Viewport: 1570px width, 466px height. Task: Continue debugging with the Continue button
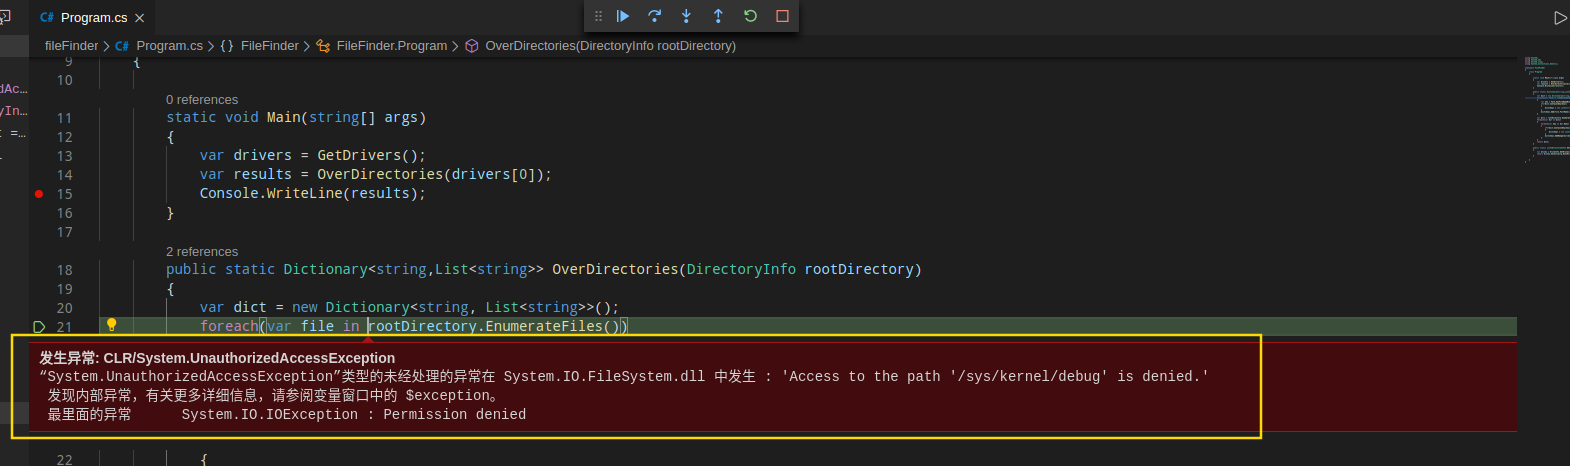coord(622,16)
